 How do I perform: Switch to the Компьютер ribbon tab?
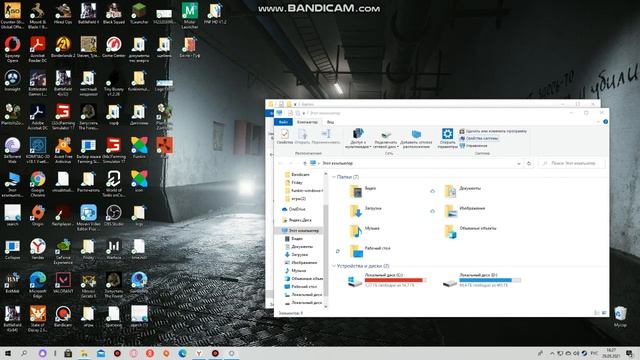[x=307, y=122]
